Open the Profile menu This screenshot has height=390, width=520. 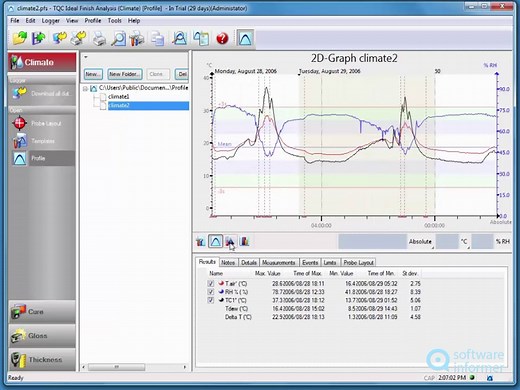(x=93, y=21)
